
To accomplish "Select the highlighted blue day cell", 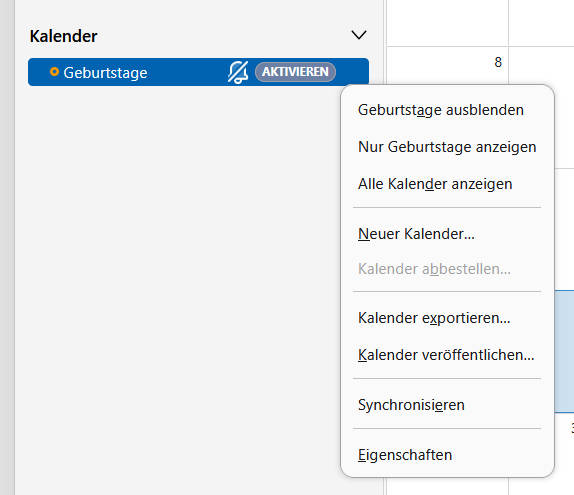I will (x=564, y=351).
